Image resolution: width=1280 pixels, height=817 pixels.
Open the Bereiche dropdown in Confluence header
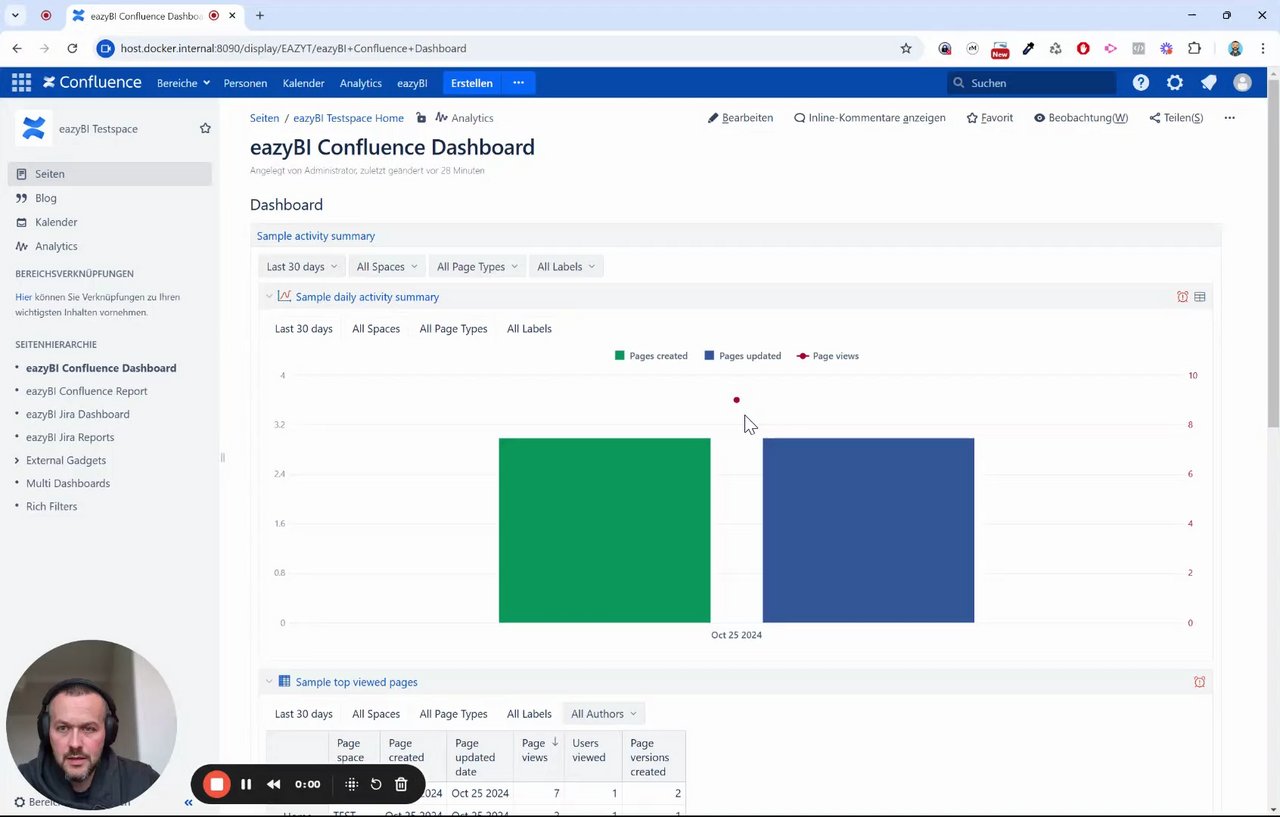pyautogui.click(x=183, y=83)
